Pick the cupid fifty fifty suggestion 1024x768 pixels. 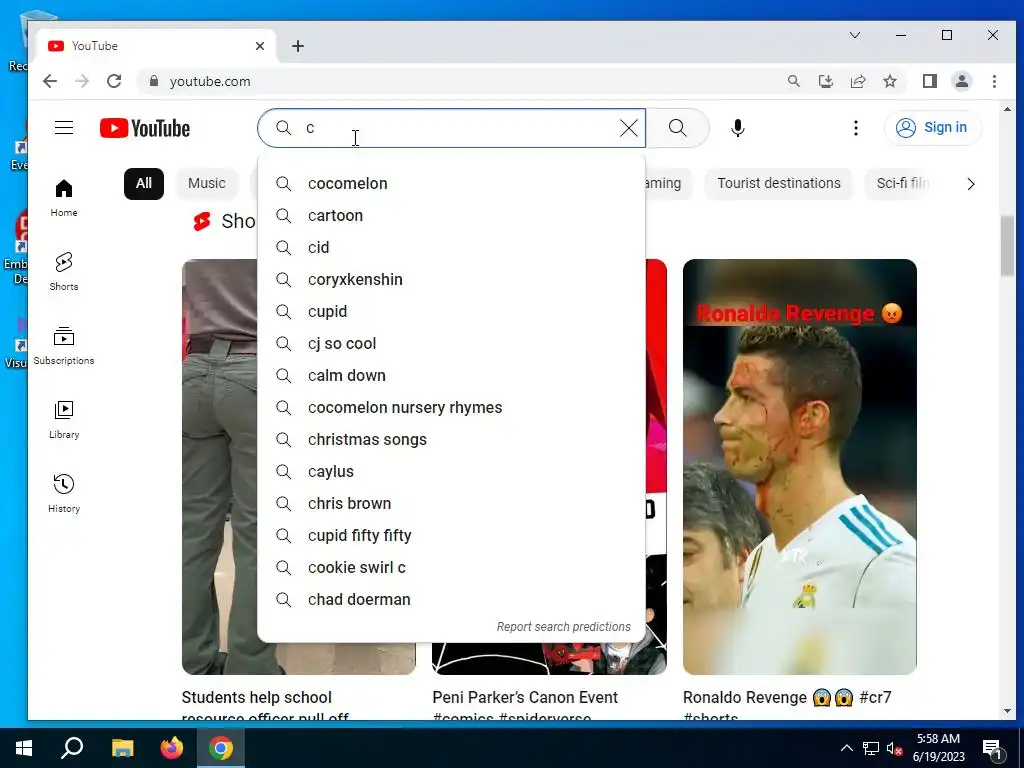coord(451,536)
